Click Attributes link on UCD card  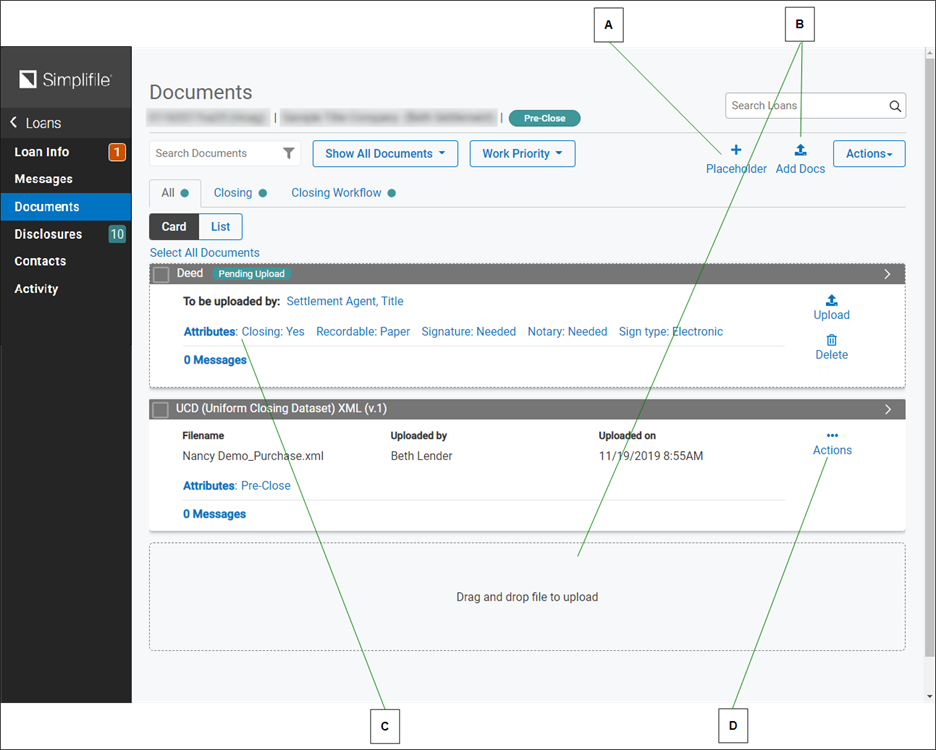click(x=209, y=485)
